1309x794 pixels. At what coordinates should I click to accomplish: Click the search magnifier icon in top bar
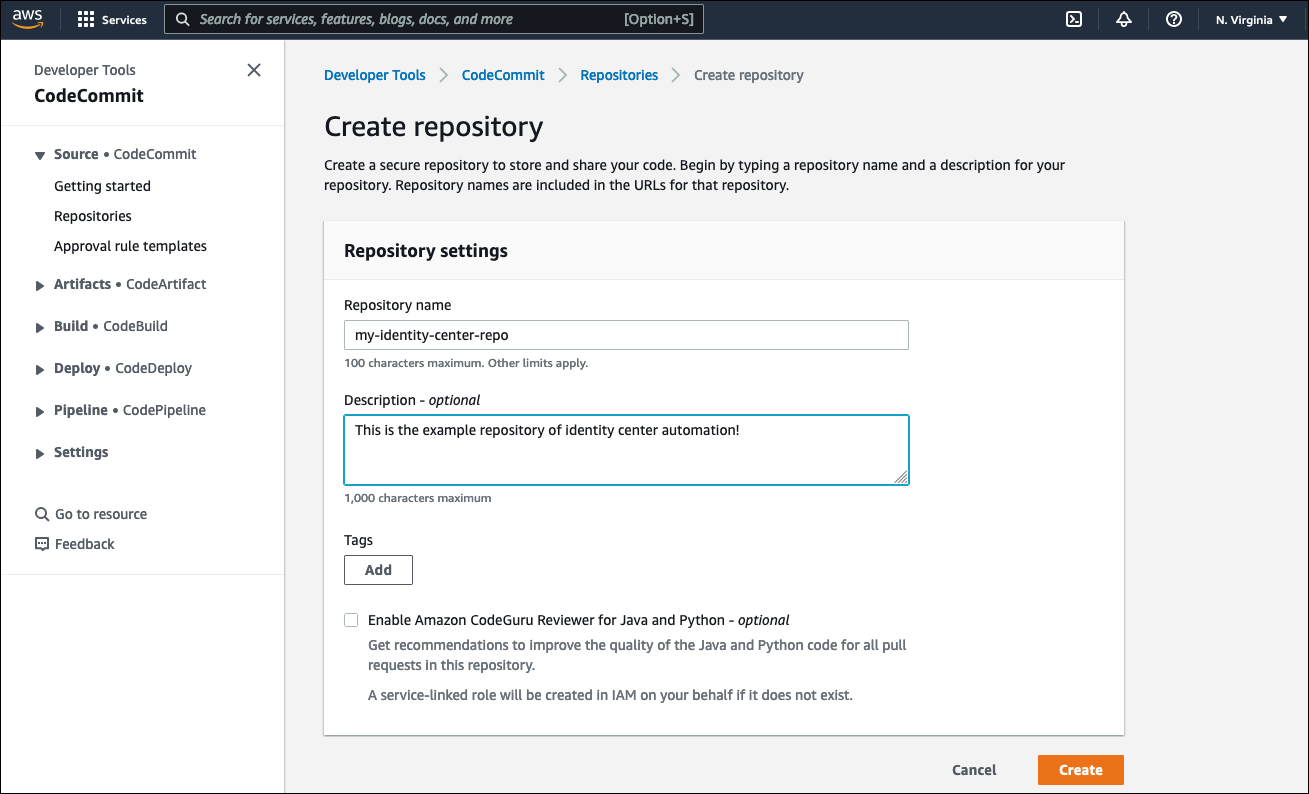[183, 19]
